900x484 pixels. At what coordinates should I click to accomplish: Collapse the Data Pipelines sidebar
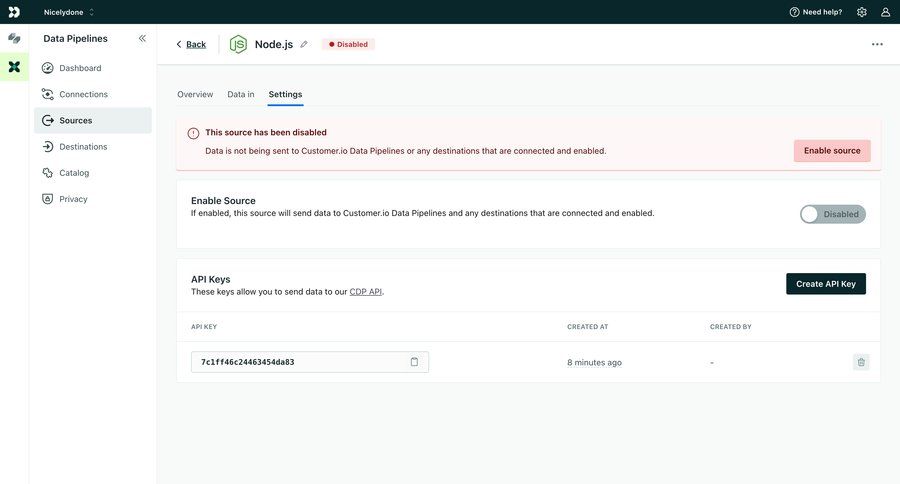click(x=142, y=38)
